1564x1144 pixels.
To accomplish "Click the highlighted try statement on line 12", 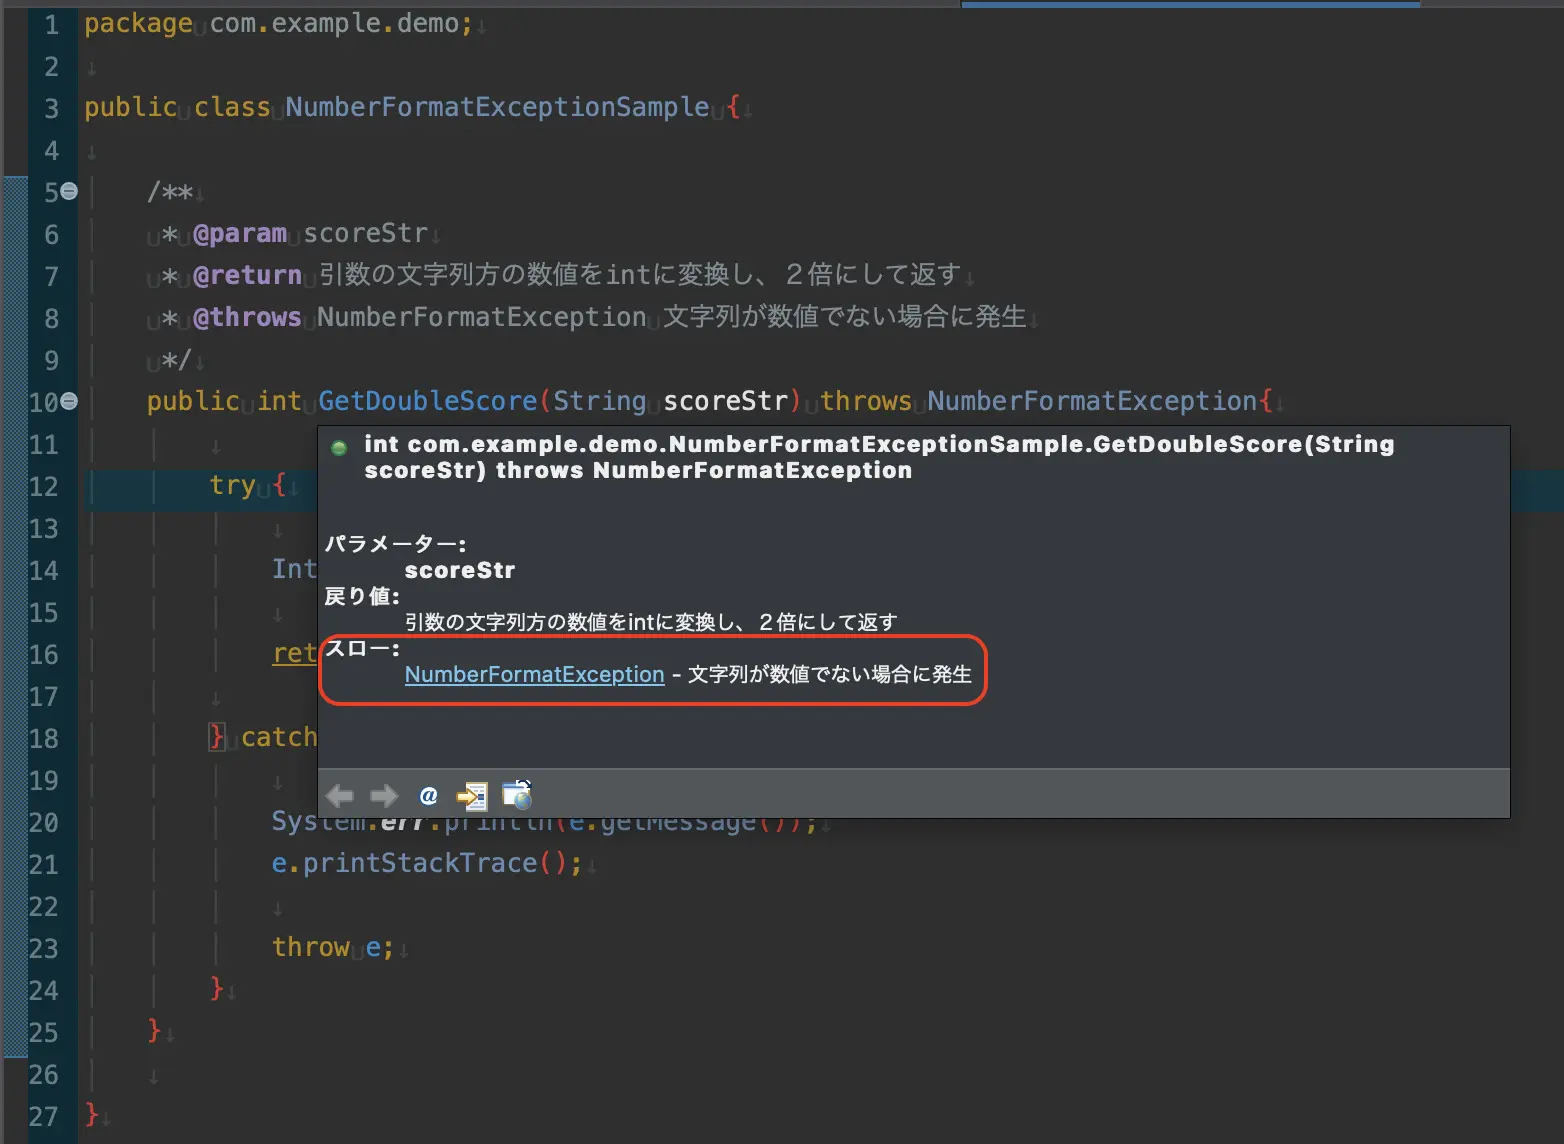I will (x=231, y=486).
